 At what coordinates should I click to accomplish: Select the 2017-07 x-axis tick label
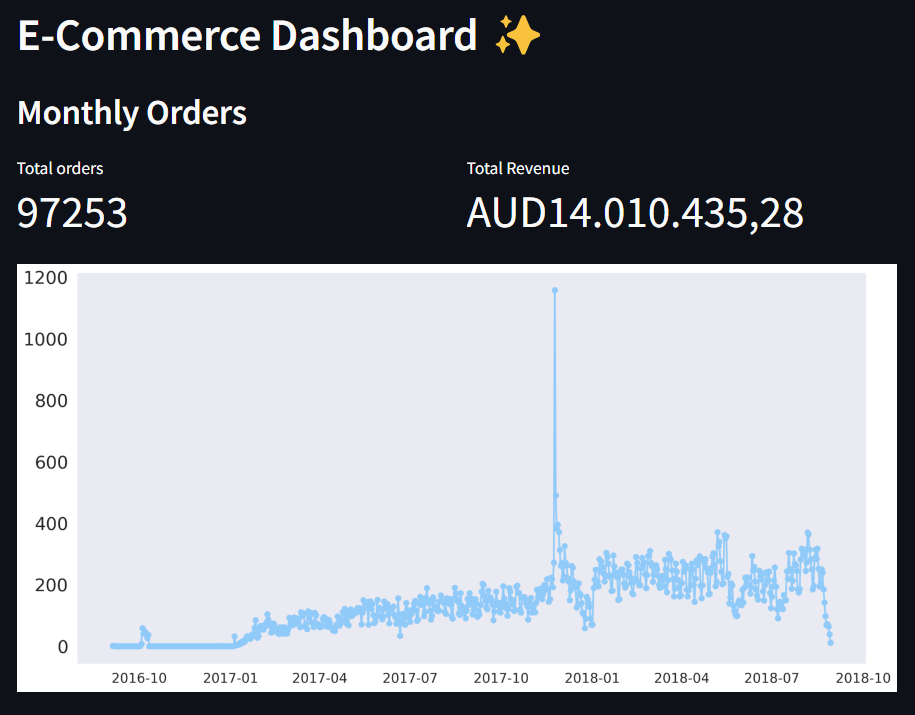click(410, 678)
